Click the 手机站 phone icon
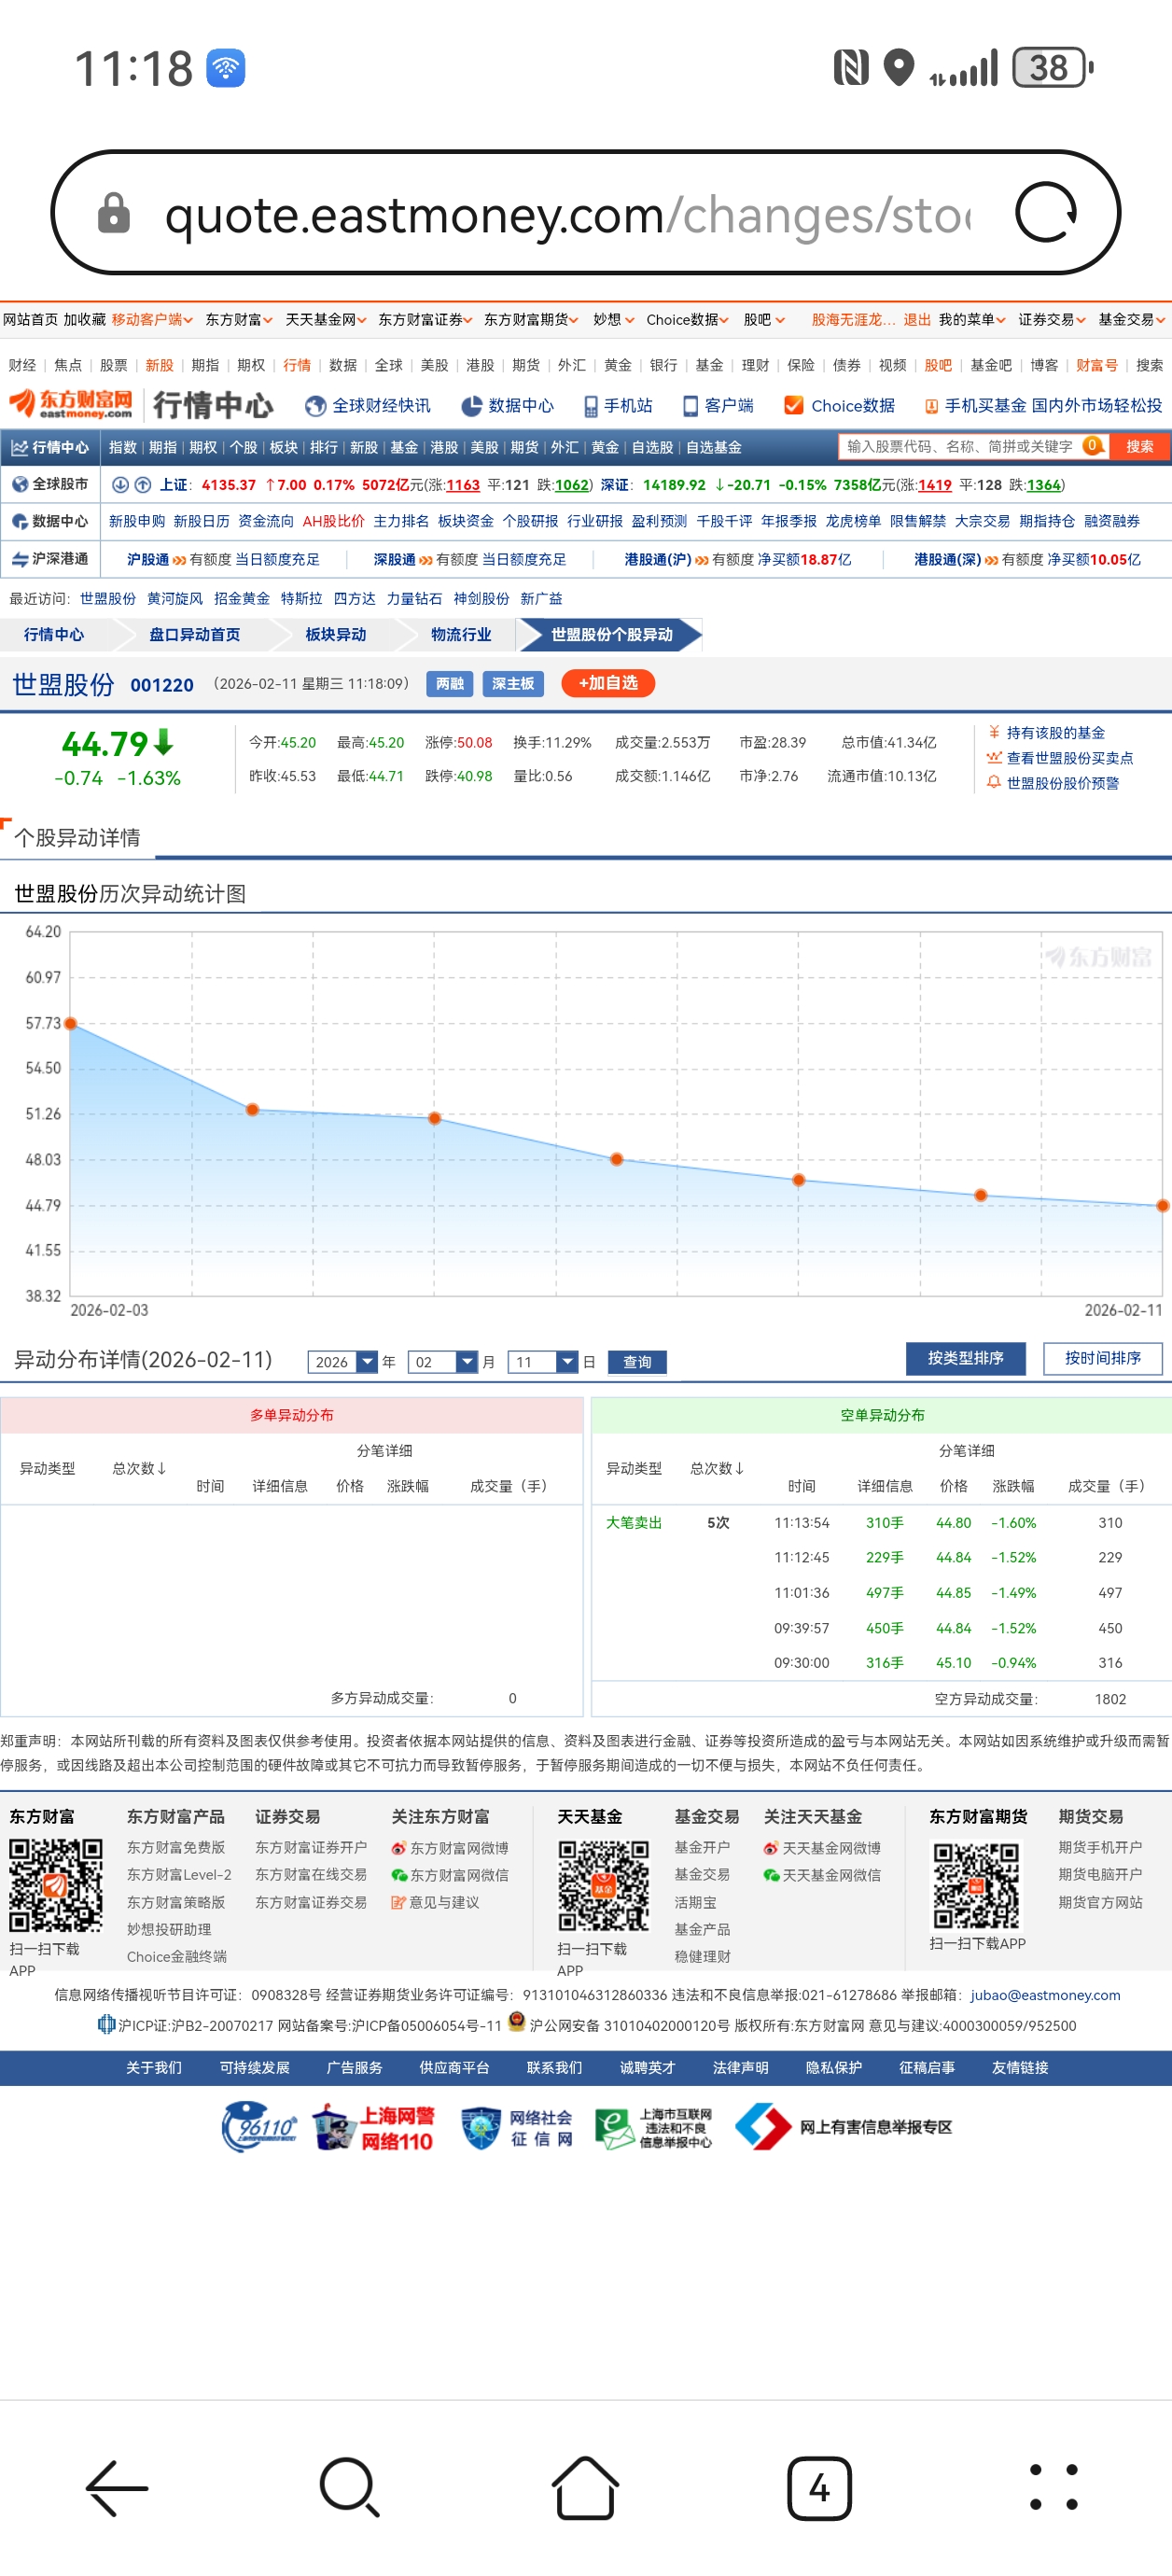The image size is (1172, 2576). [591, 405]
